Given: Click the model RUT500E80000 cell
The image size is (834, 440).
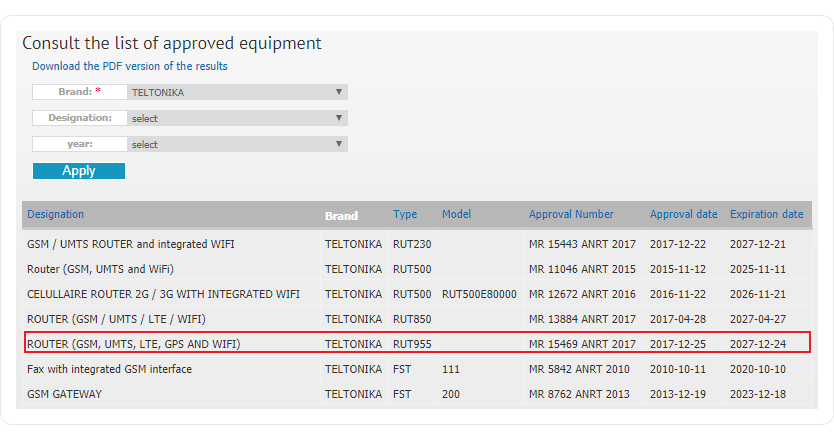Looking at the screenshot, I should click(x=478, y=294).
